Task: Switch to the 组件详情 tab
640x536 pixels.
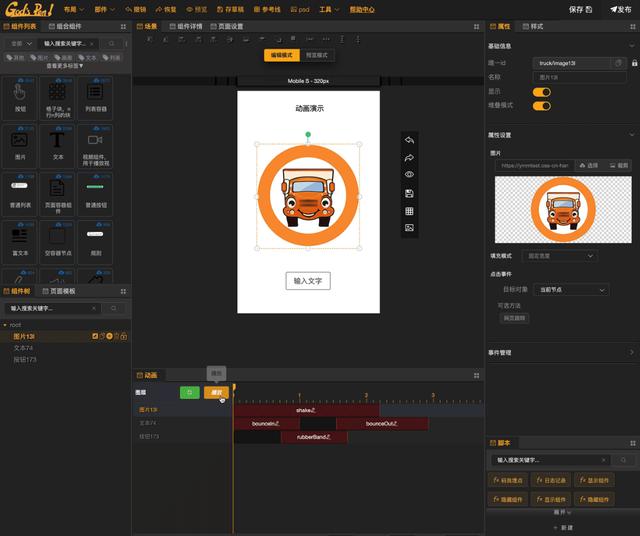Action: point(186,27)
